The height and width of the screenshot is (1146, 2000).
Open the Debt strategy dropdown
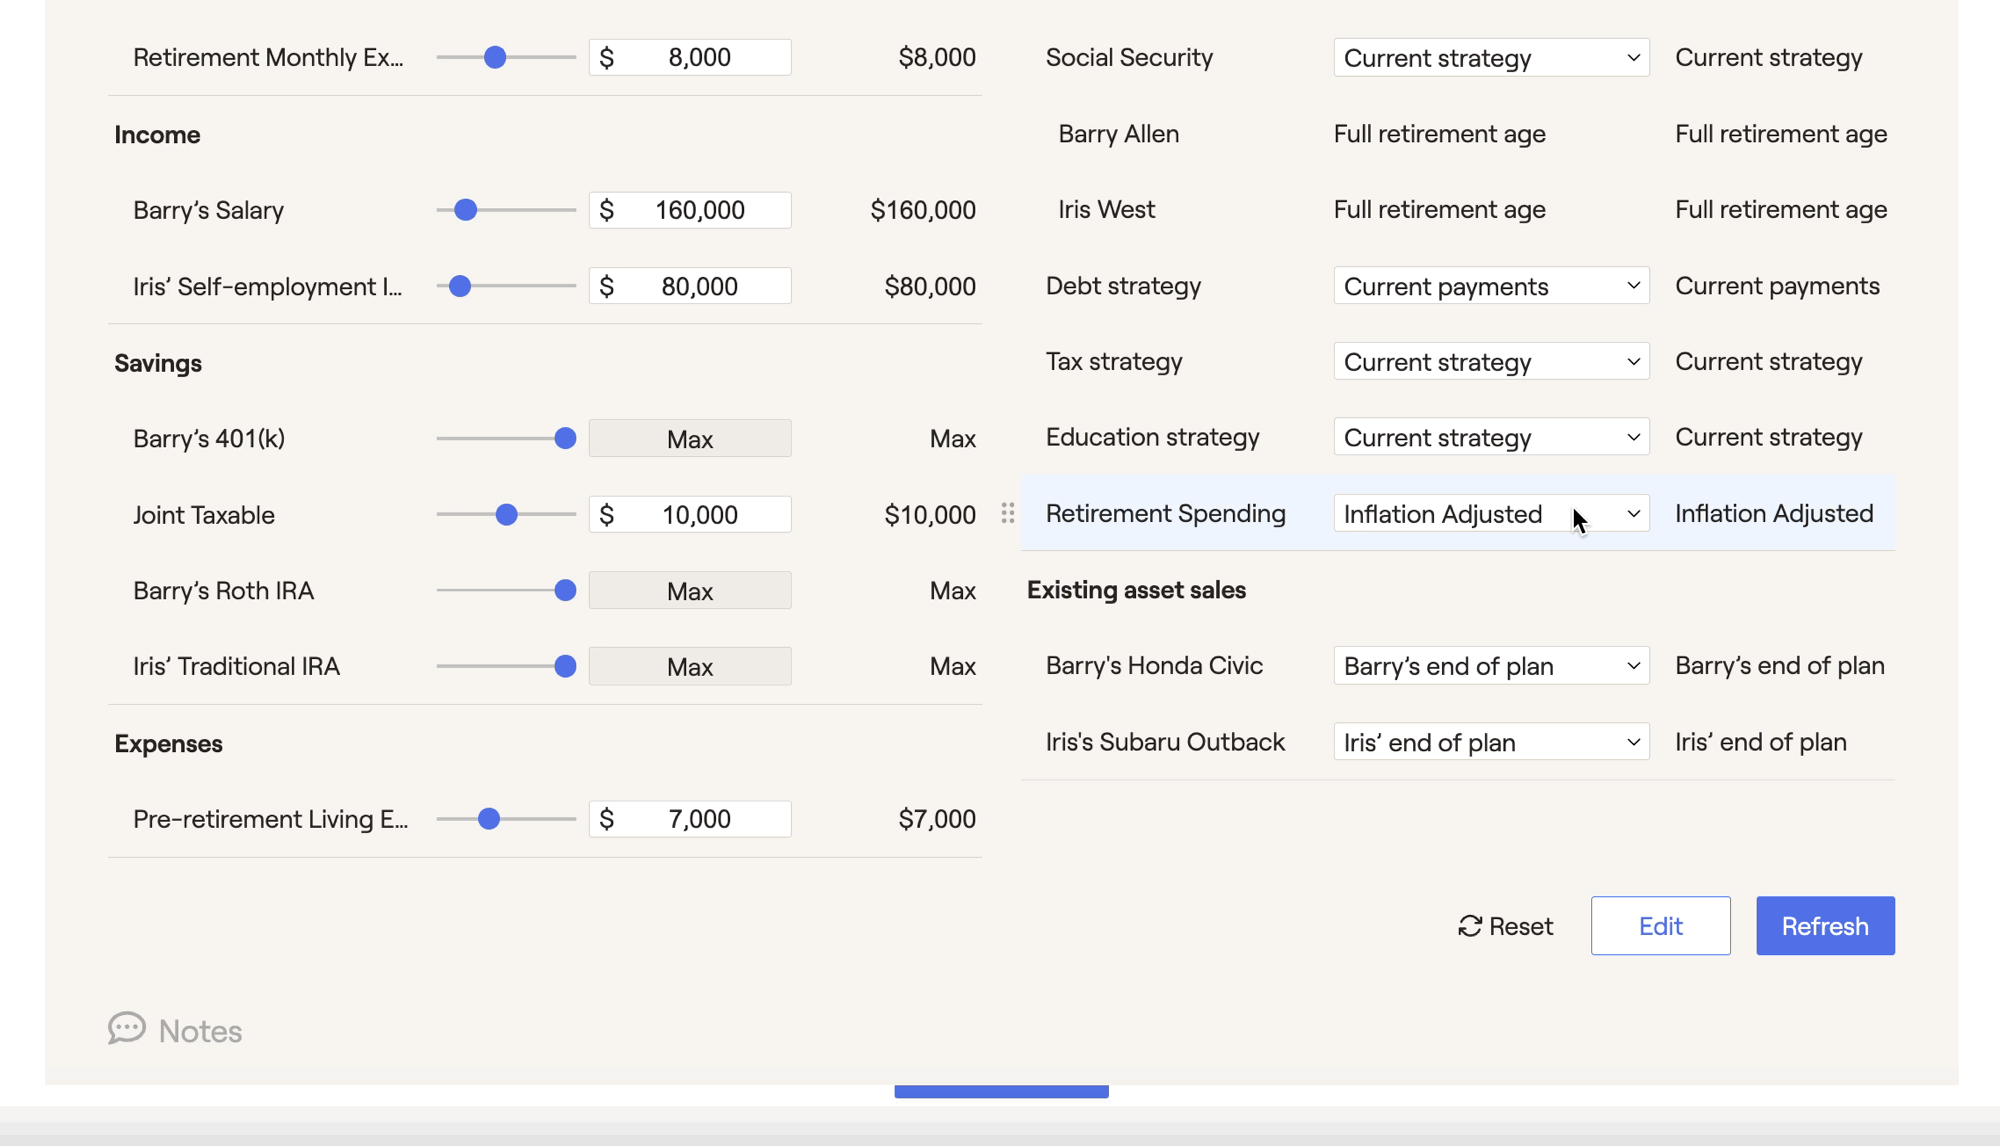click(x=1491, y=286)
